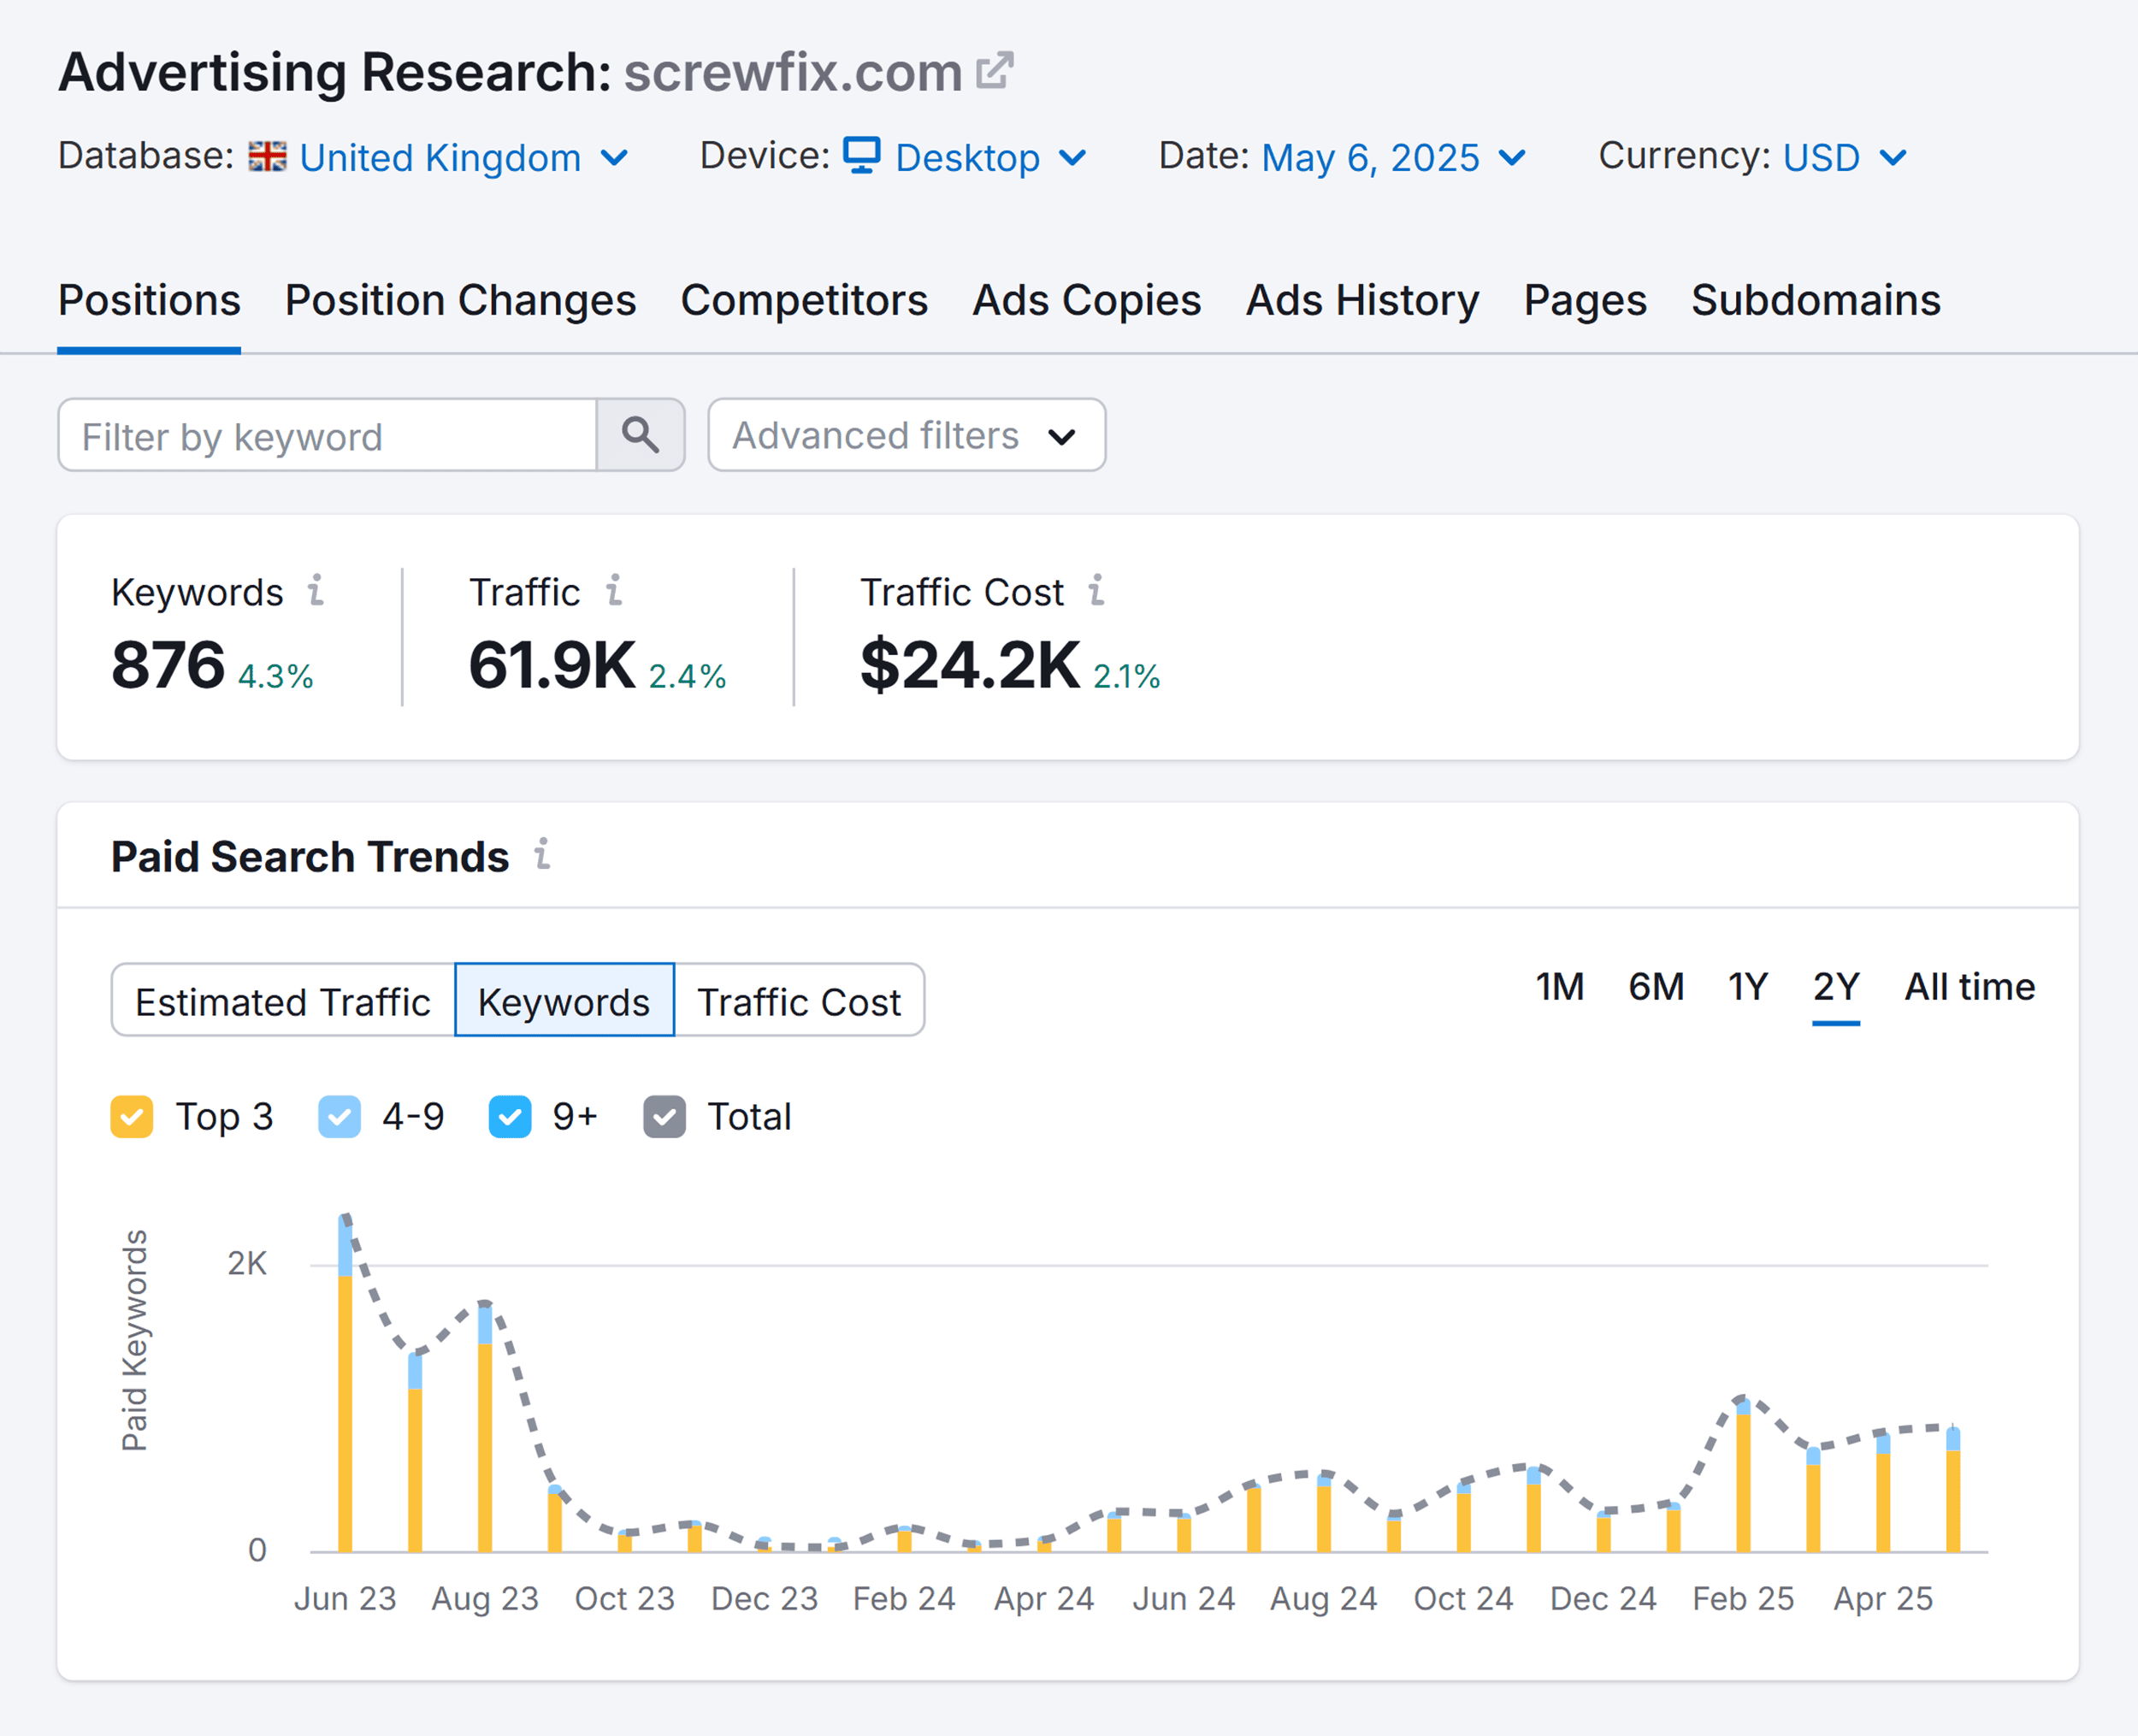This screenshot has height=1736, width=2138.
Task: Toggle the 4-9 positions checkbox off
Action: coord(340,1116)
